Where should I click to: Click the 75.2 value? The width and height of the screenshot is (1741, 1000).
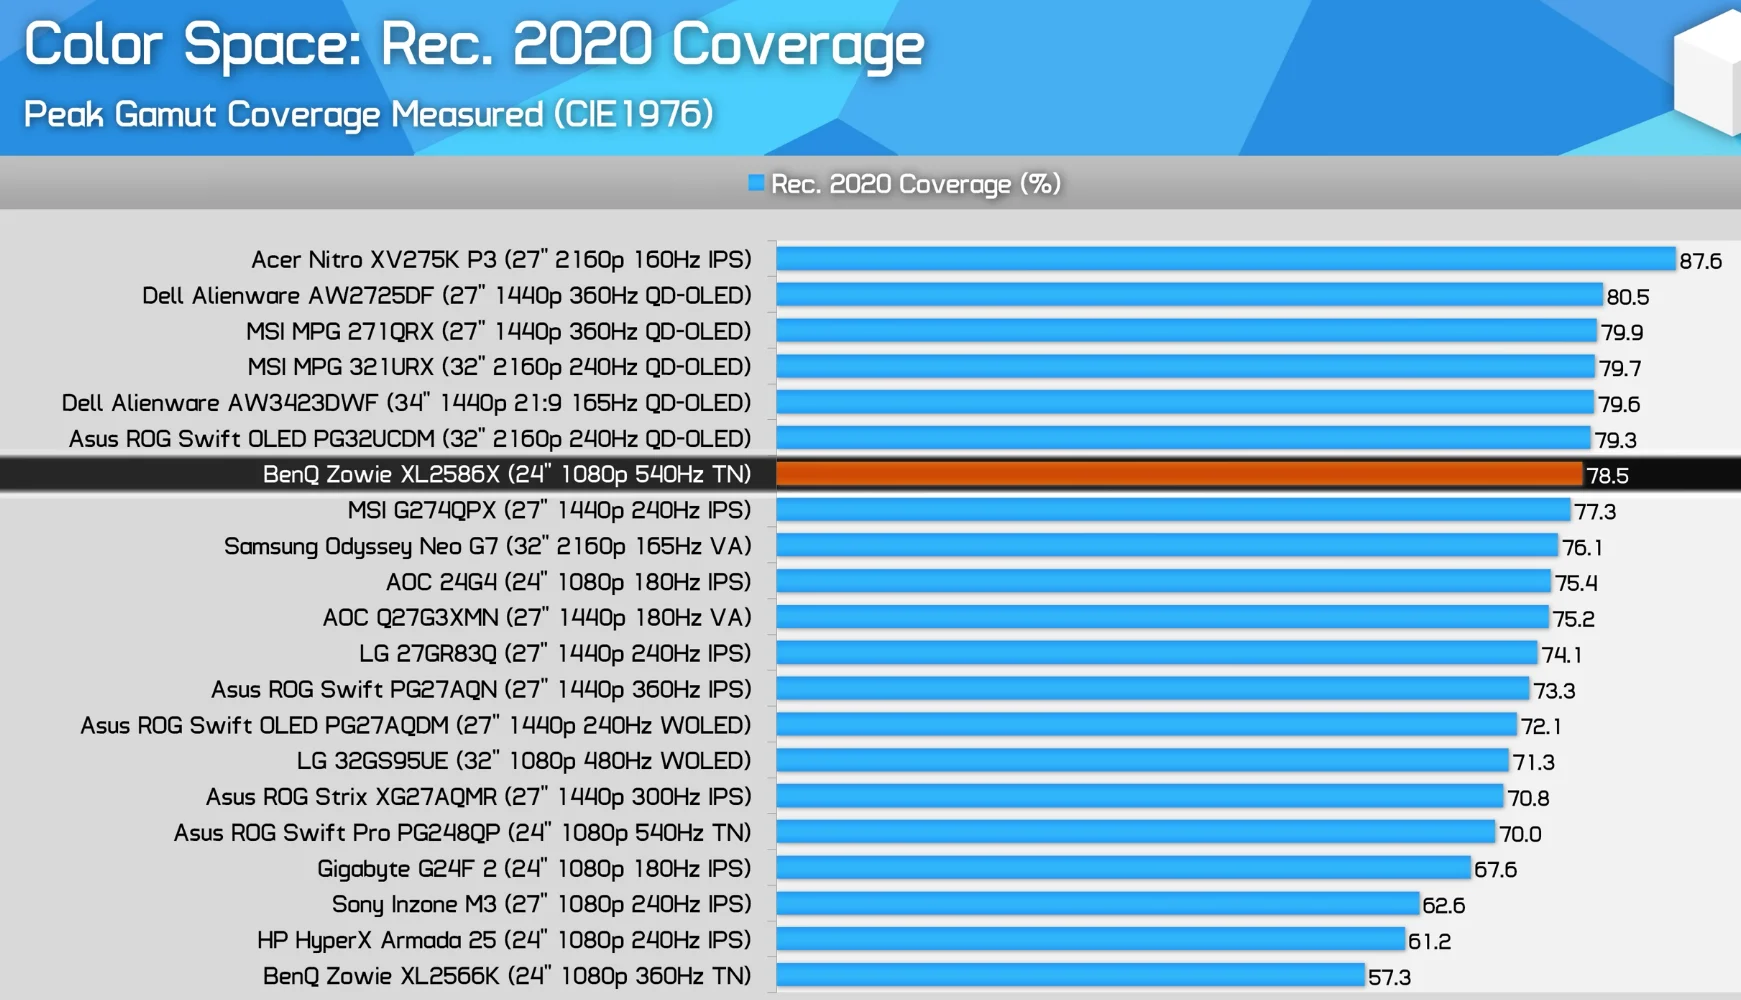pos(1574,619)
